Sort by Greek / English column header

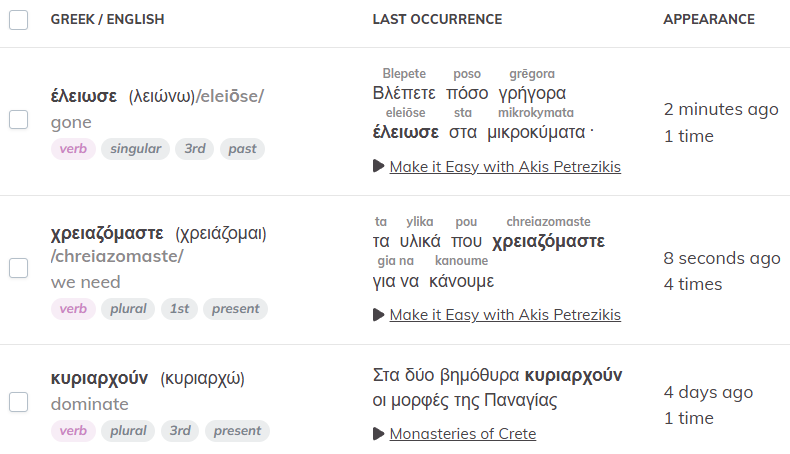[x=107, y=19]
